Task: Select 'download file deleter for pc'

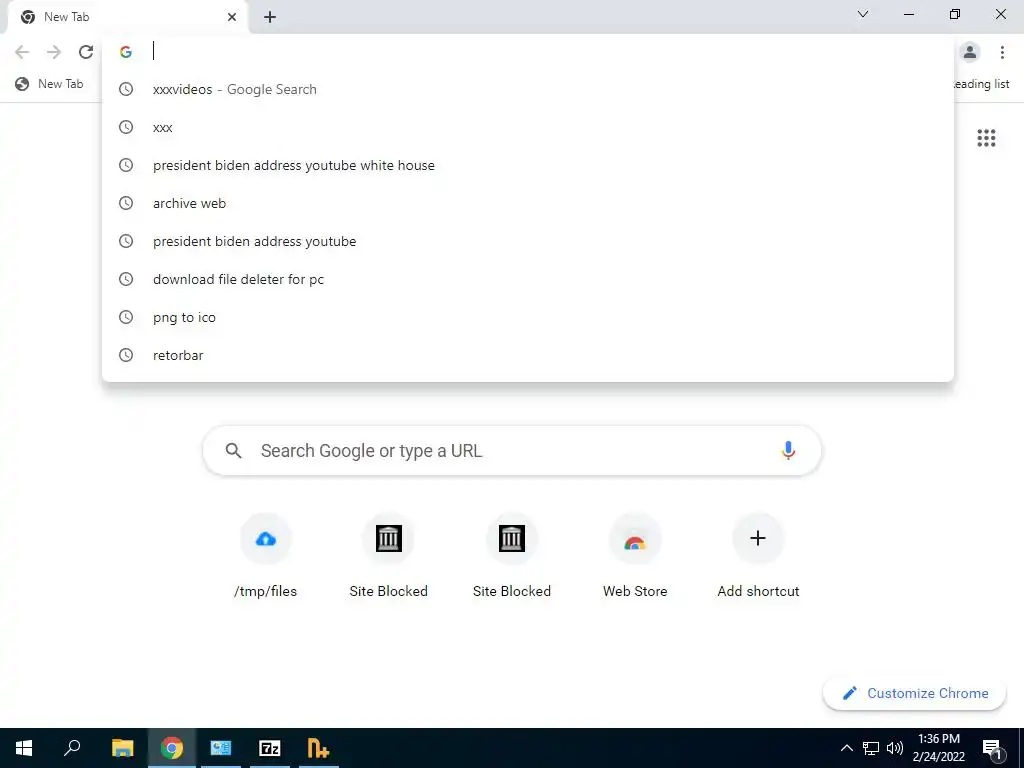Action: (x=528, y=279)
